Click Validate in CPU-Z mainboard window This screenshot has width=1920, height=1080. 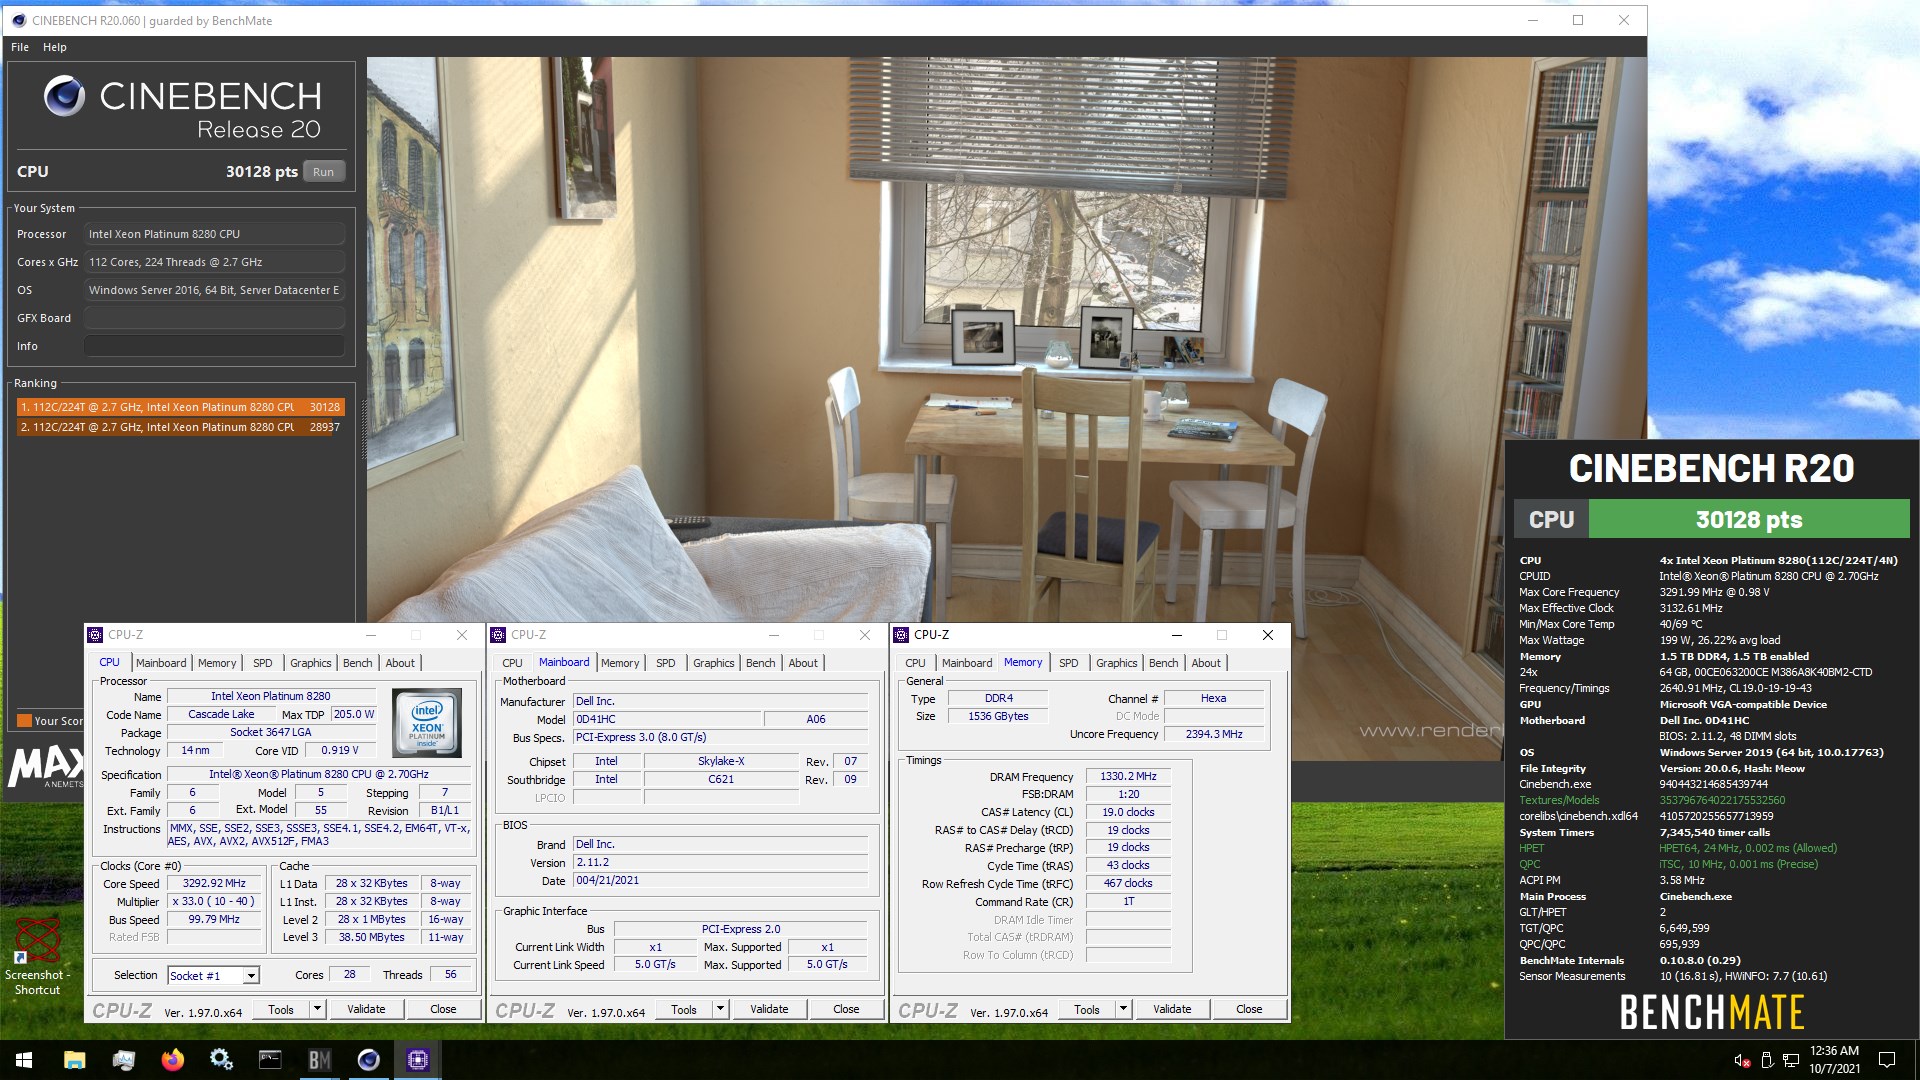[x=769, y=1009]
